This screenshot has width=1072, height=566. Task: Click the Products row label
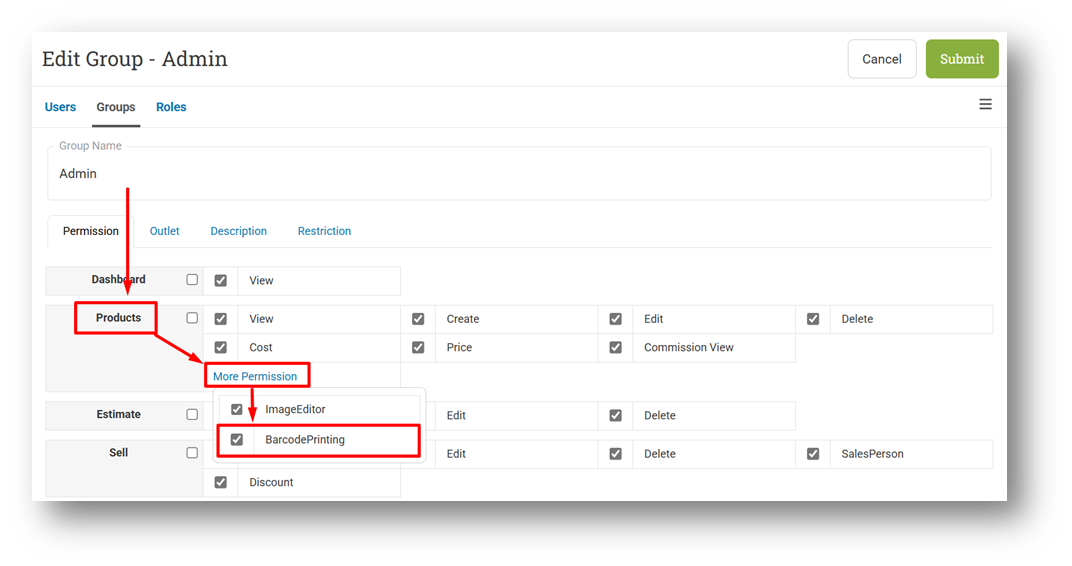click(118, 318)
